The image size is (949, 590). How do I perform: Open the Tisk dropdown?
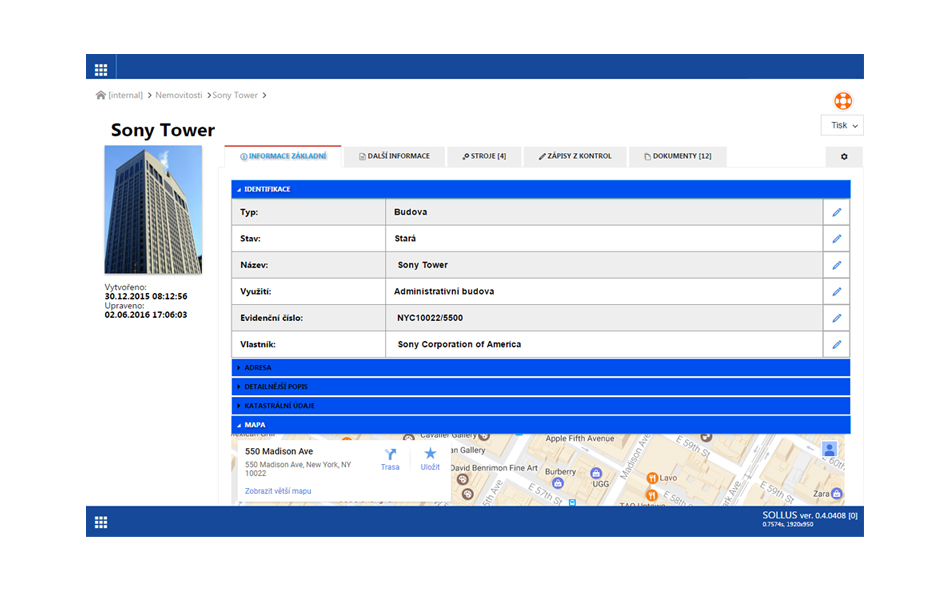(840, 126)
